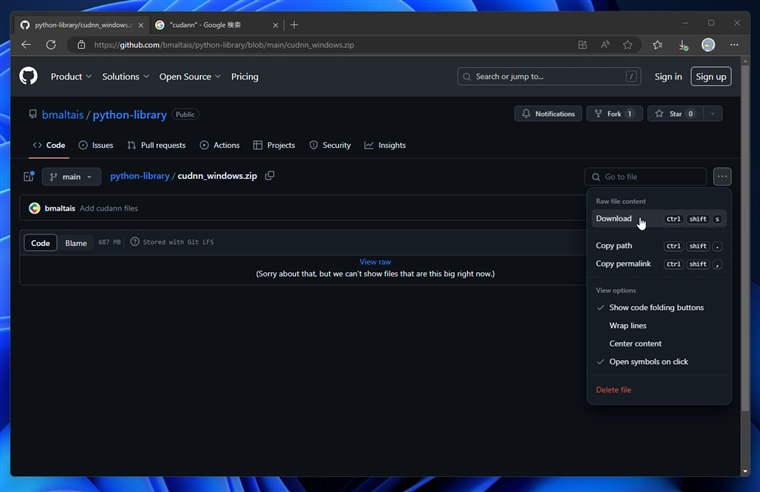The height and width of the screenshot is (492, 760).
Task: Click the bmaltais commit author name
Action: (60, 208)
